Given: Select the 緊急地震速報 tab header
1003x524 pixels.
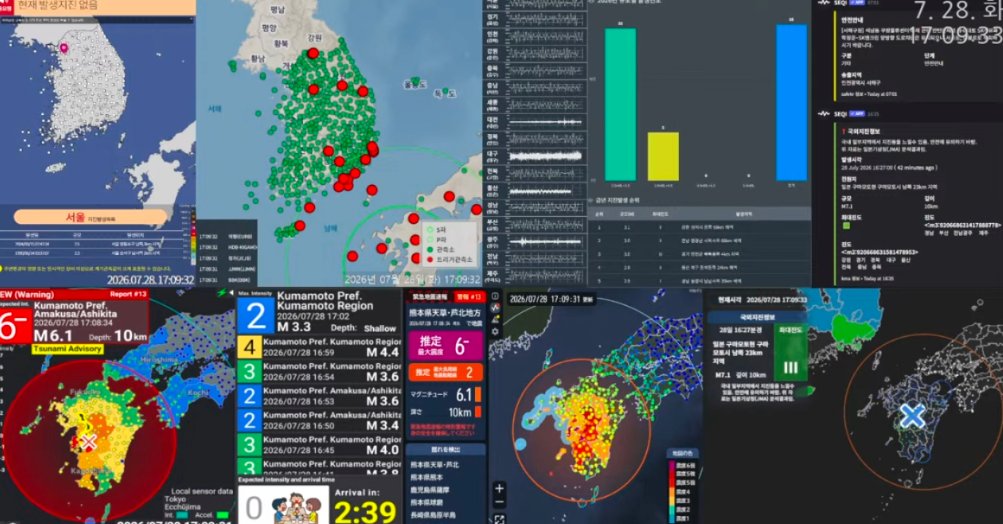Looking at the screenshot, I should [429, 297].
